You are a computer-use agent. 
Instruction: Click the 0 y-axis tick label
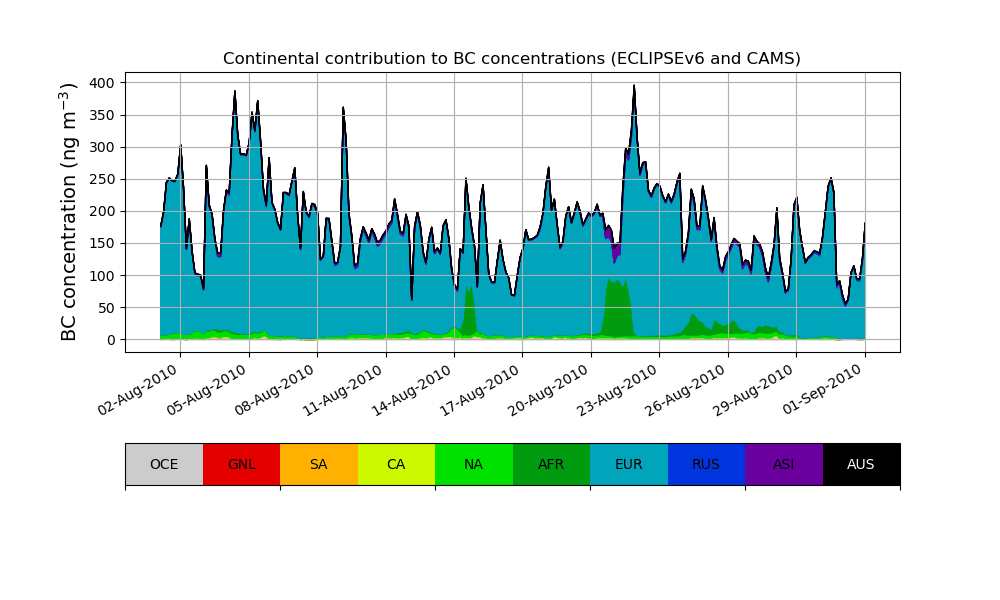pos(112,340)
